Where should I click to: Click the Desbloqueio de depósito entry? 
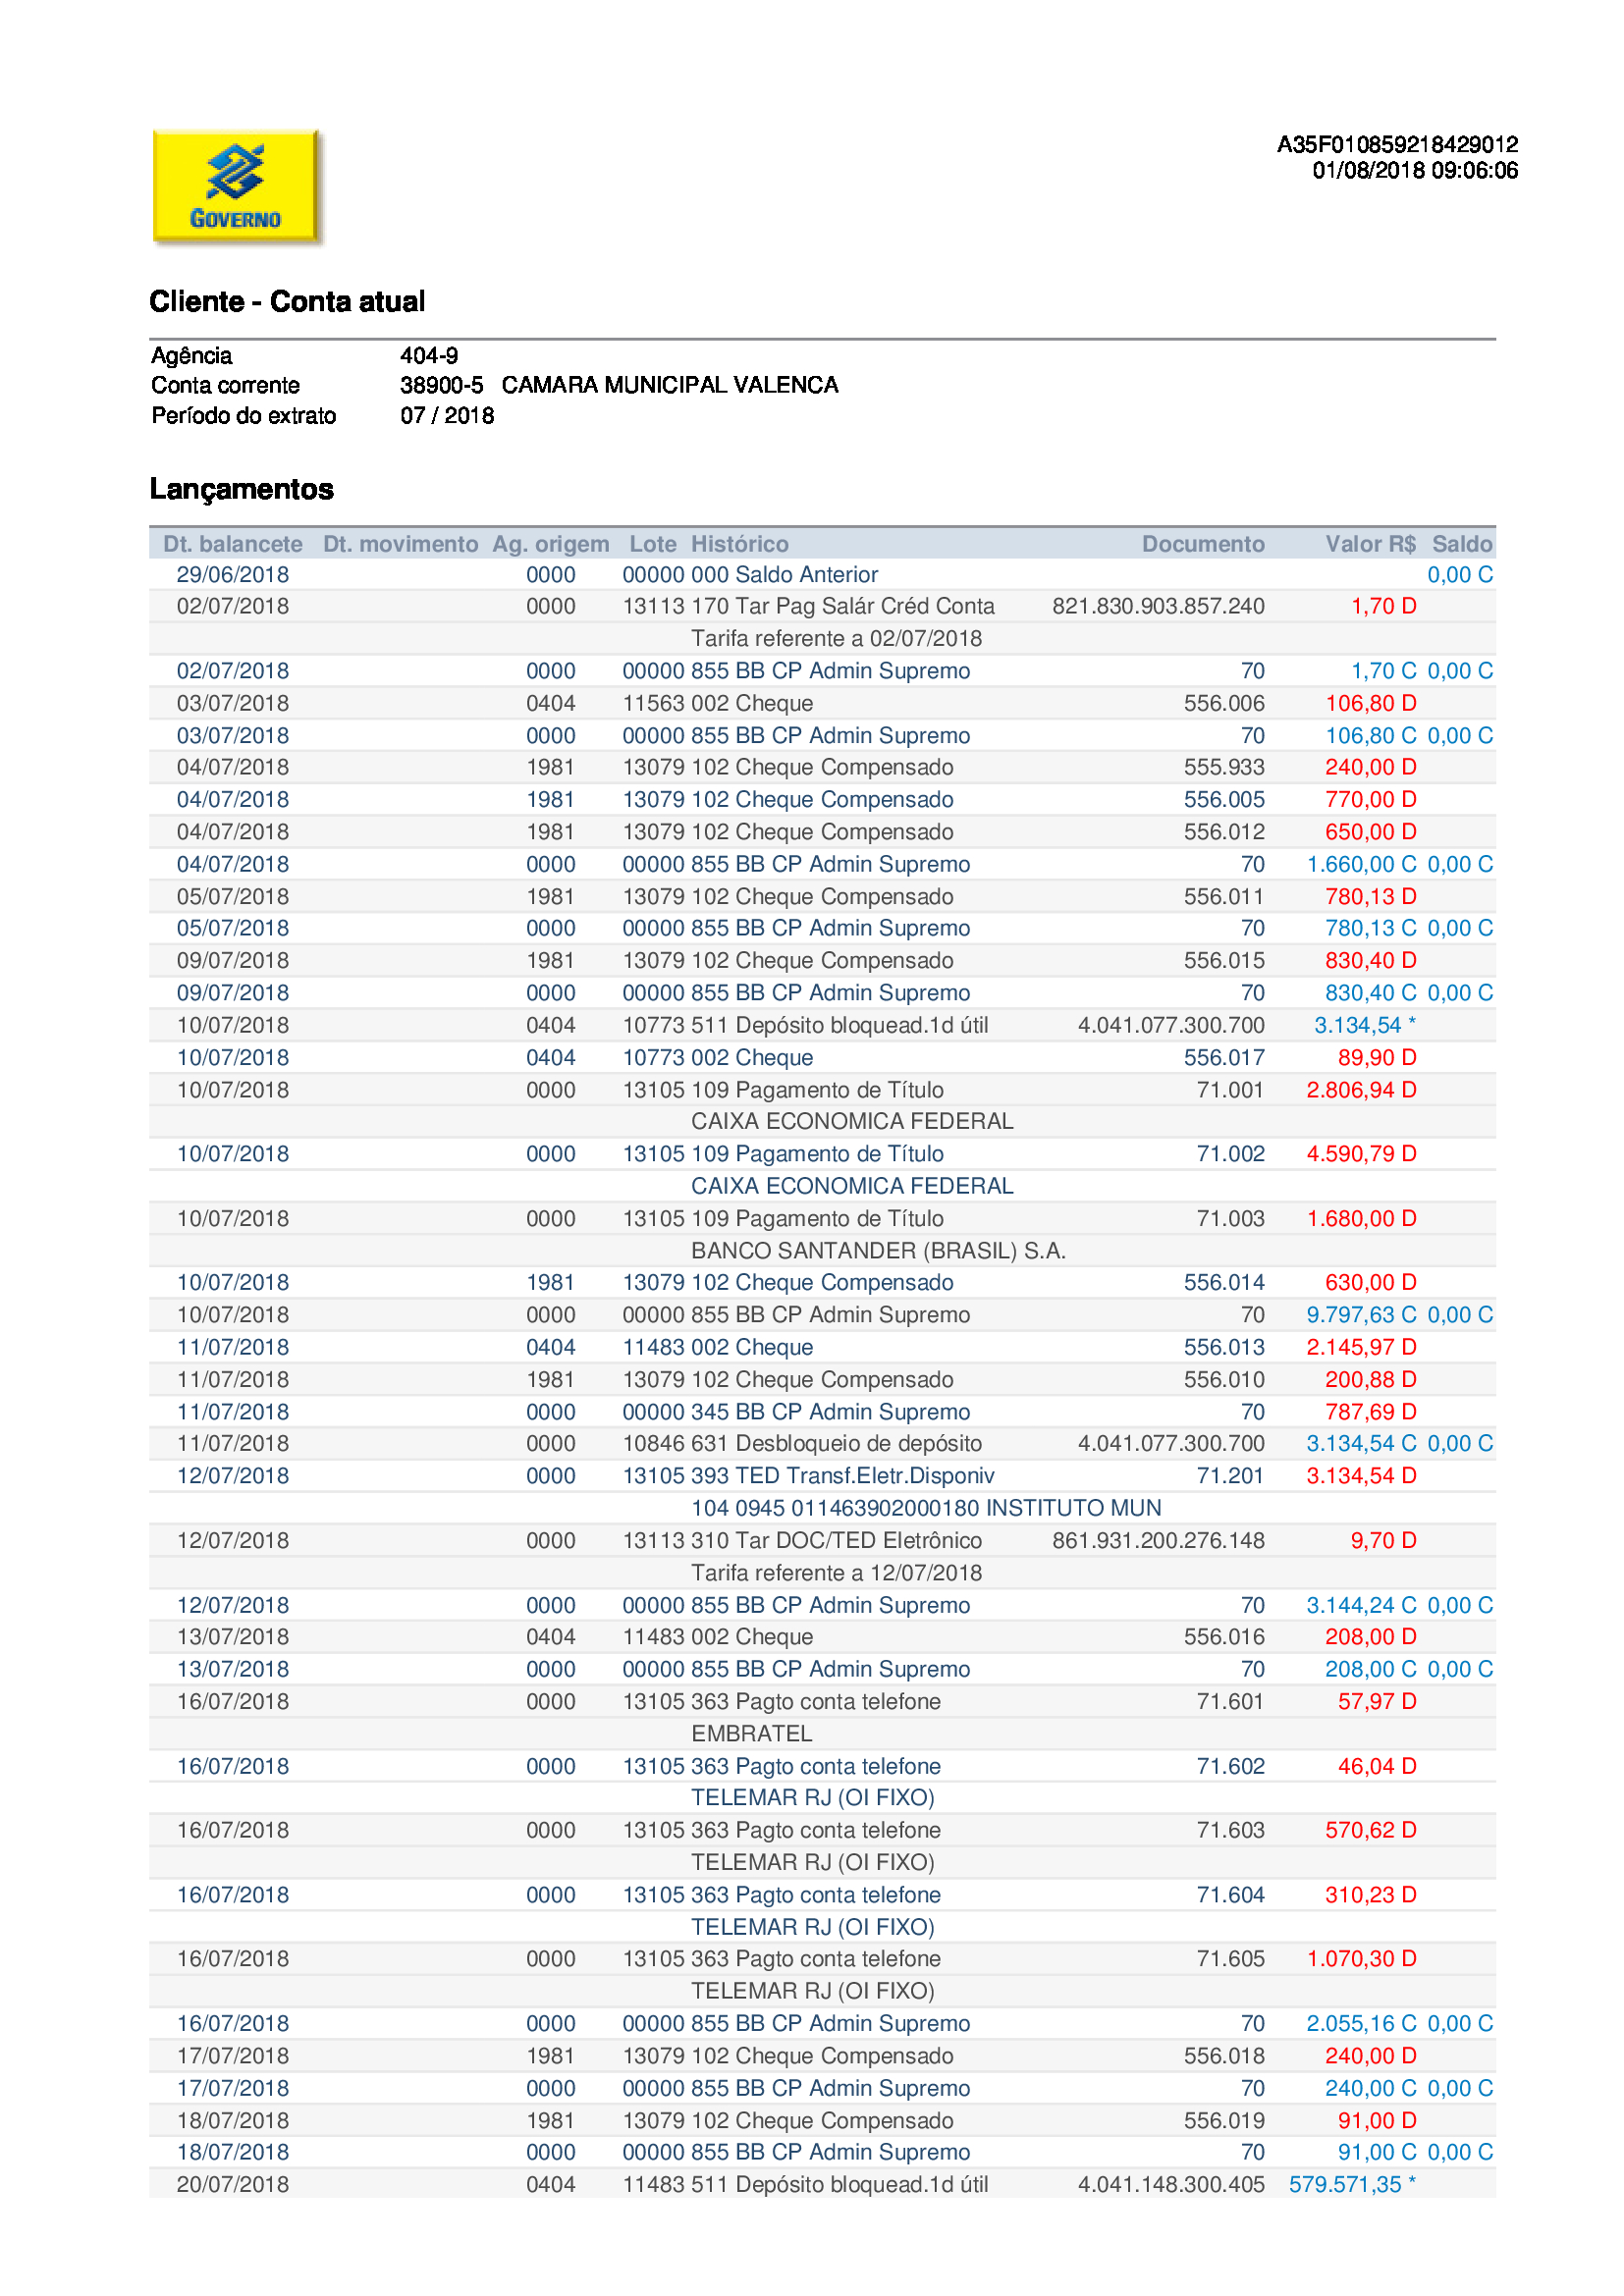point(858,1443)
